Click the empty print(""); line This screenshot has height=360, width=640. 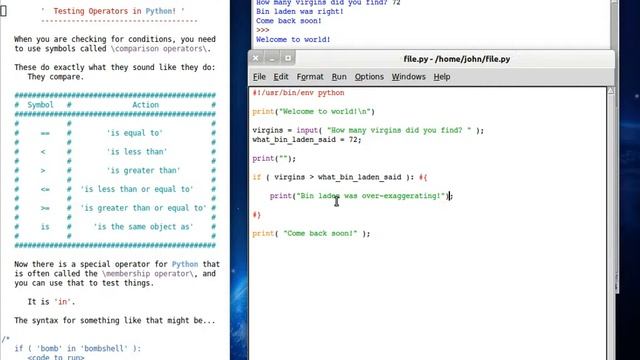click(274, 158)
